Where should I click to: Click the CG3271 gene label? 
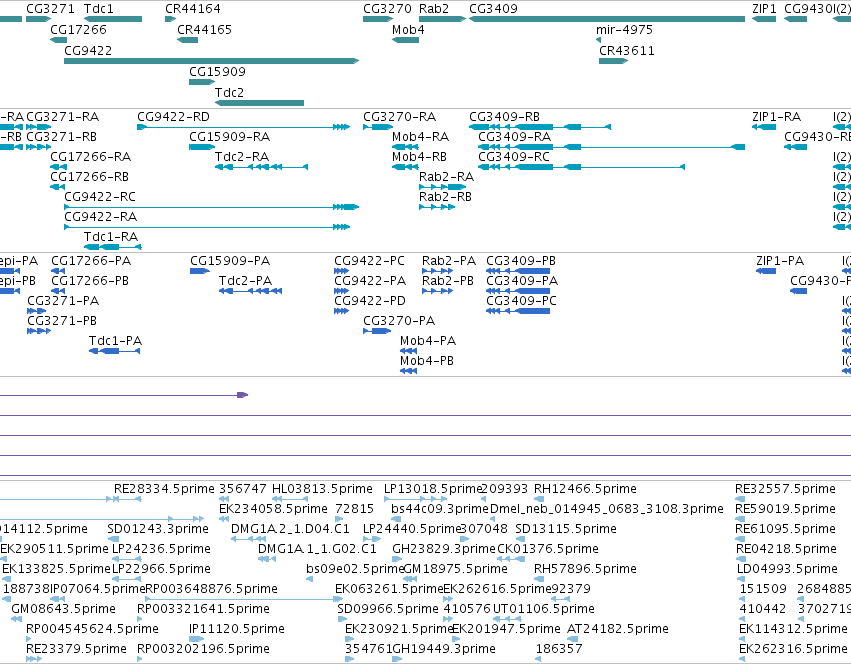tap(50, 9)
